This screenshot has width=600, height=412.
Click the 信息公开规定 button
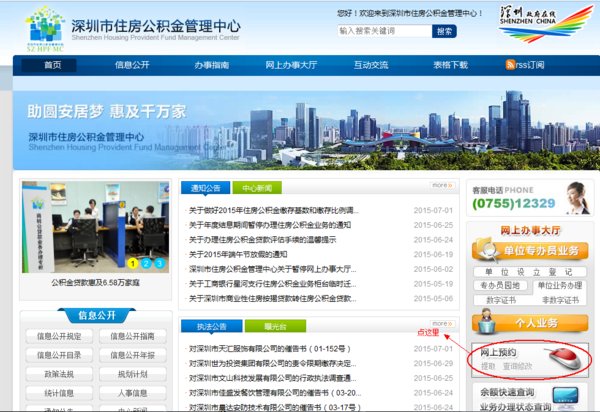coord(59,336)
